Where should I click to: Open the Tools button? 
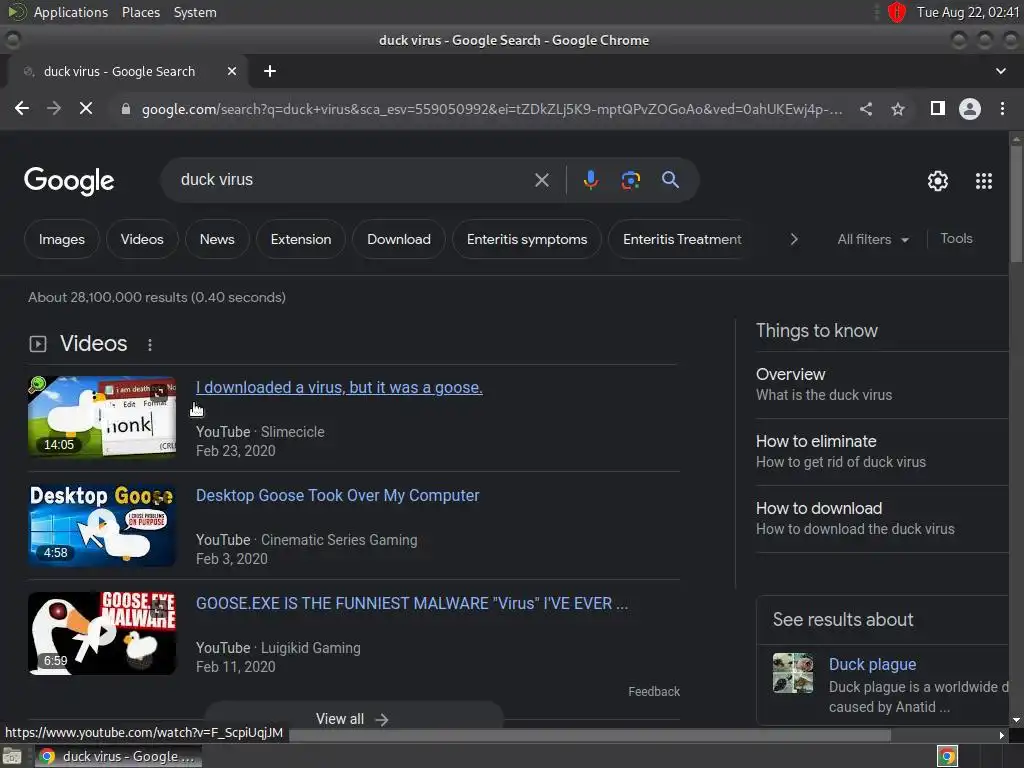point(956,238)
